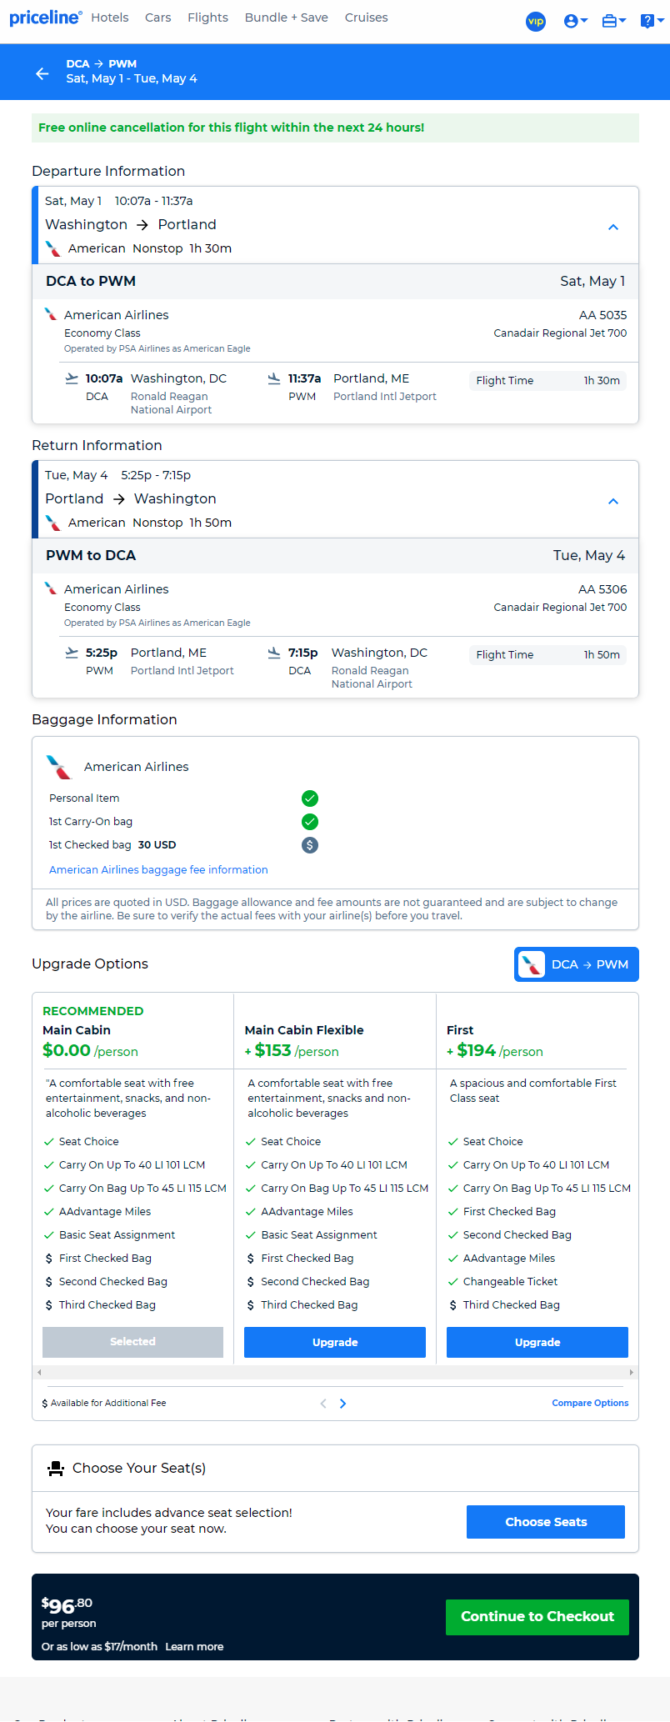Image resolution: width=670 pixels, height=1722 pixels.
Task: Collapse the return flight details chevron
Action: [x=613, y=501]
